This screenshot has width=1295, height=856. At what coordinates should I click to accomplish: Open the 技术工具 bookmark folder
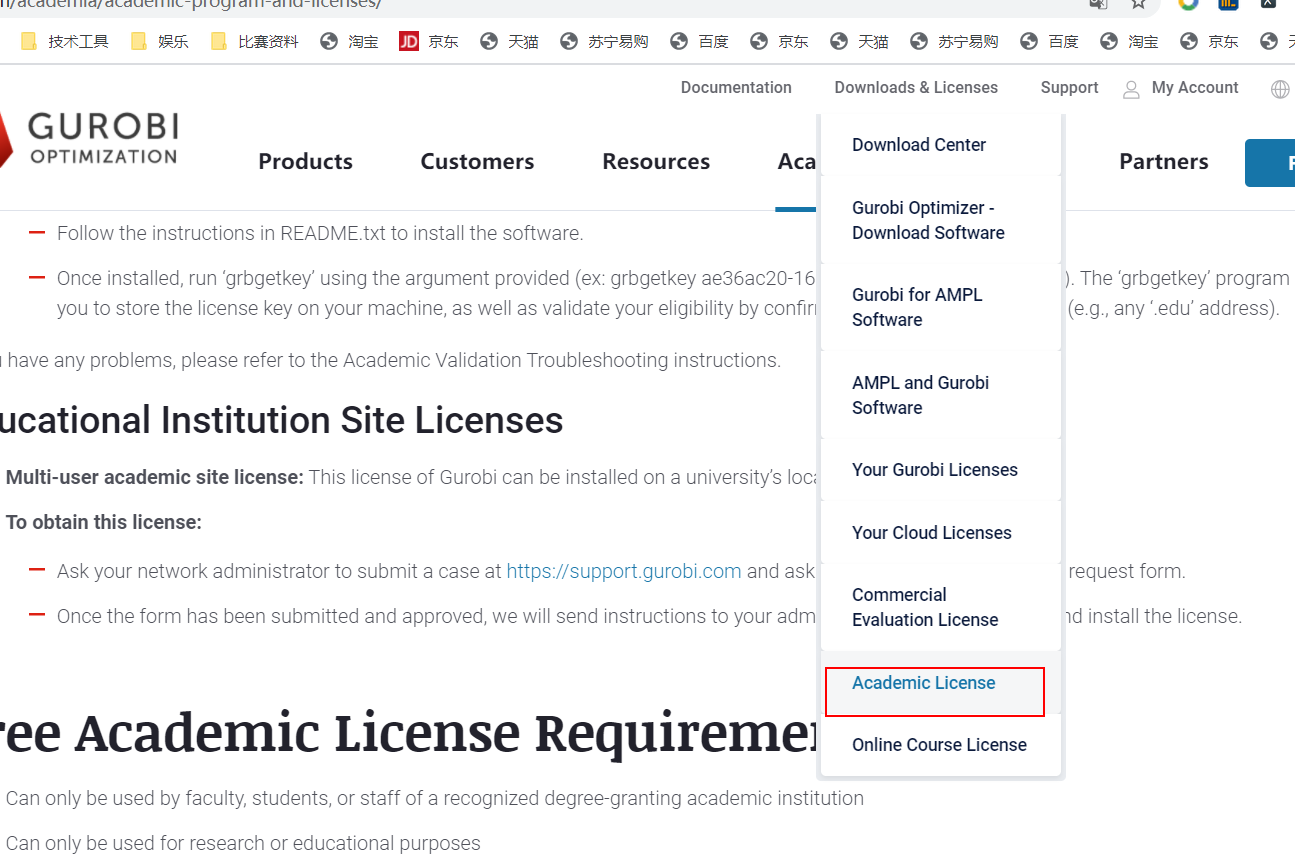tap(64, 41)
